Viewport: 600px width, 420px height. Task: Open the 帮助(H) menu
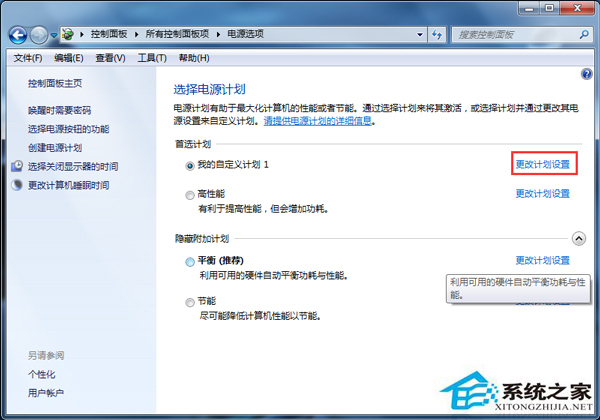pyautogui.click(x=194, y=58)
